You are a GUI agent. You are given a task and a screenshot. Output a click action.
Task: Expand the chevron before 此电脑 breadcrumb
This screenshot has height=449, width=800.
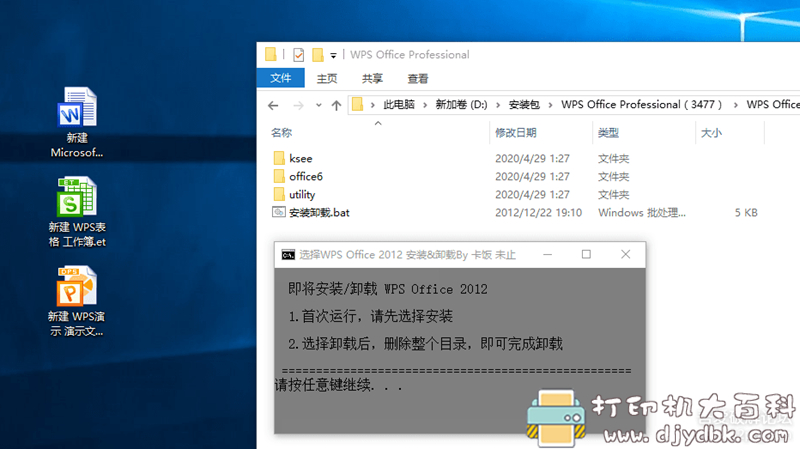click(x=373, y=105)
